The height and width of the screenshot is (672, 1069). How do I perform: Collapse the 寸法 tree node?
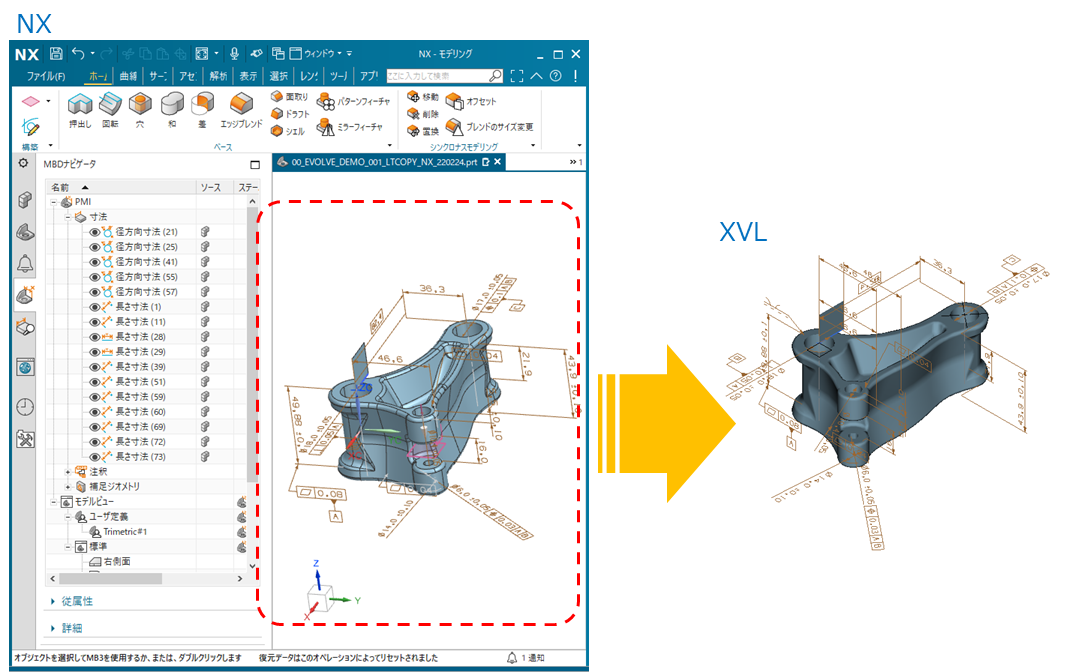[x=67, y=217]
